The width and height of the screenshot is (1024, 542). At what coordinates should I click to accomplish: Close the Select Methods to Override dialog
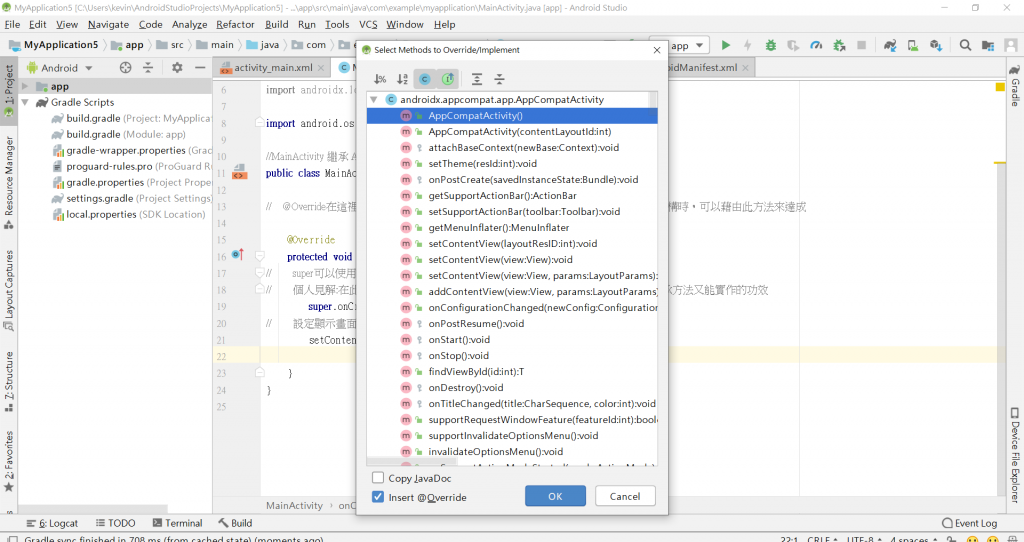click(x=657, y=50)
